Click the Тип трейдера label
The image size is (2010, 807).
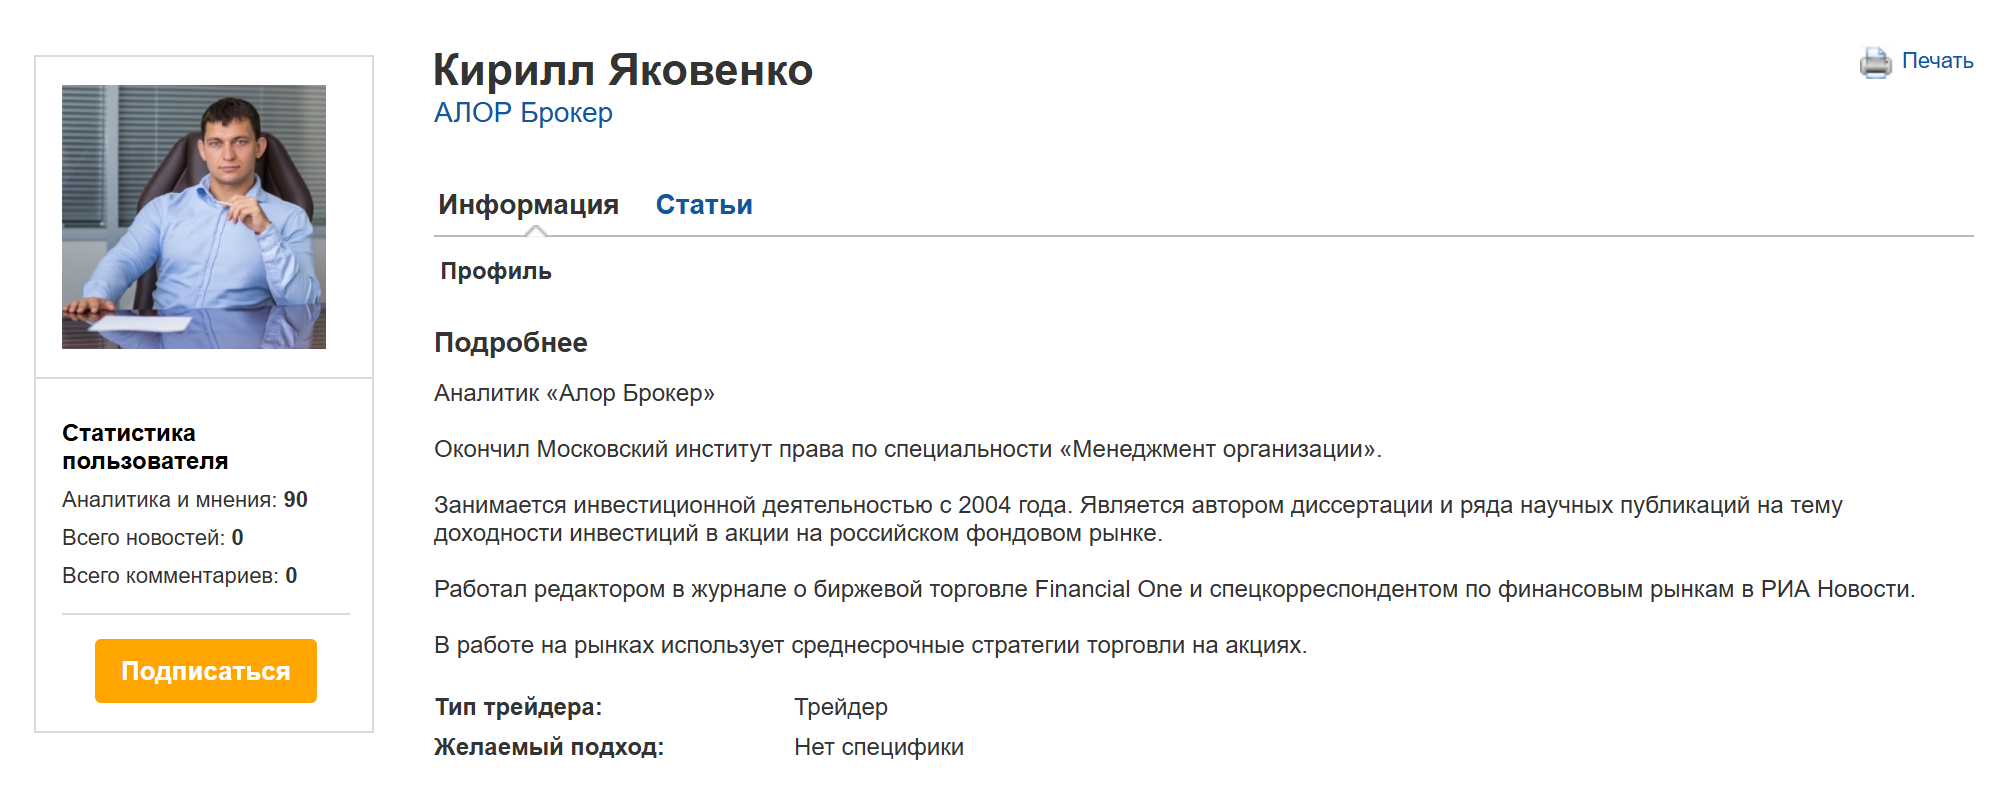(518, 707)
